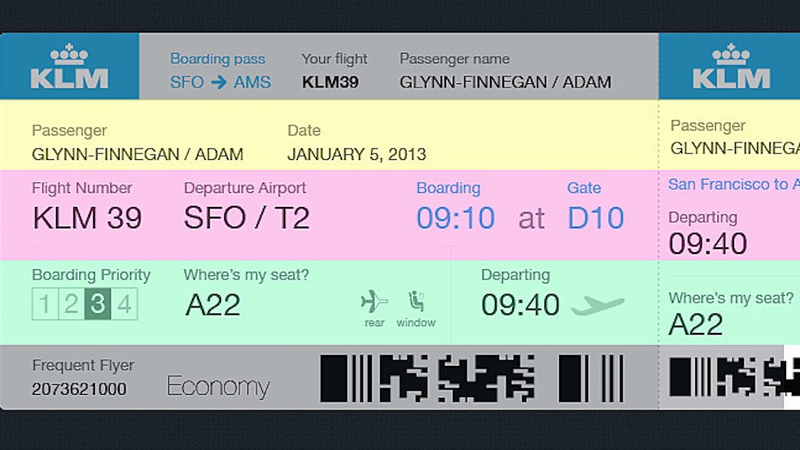
Task: Select boarding priority box 1
Action: coord(45,304)
